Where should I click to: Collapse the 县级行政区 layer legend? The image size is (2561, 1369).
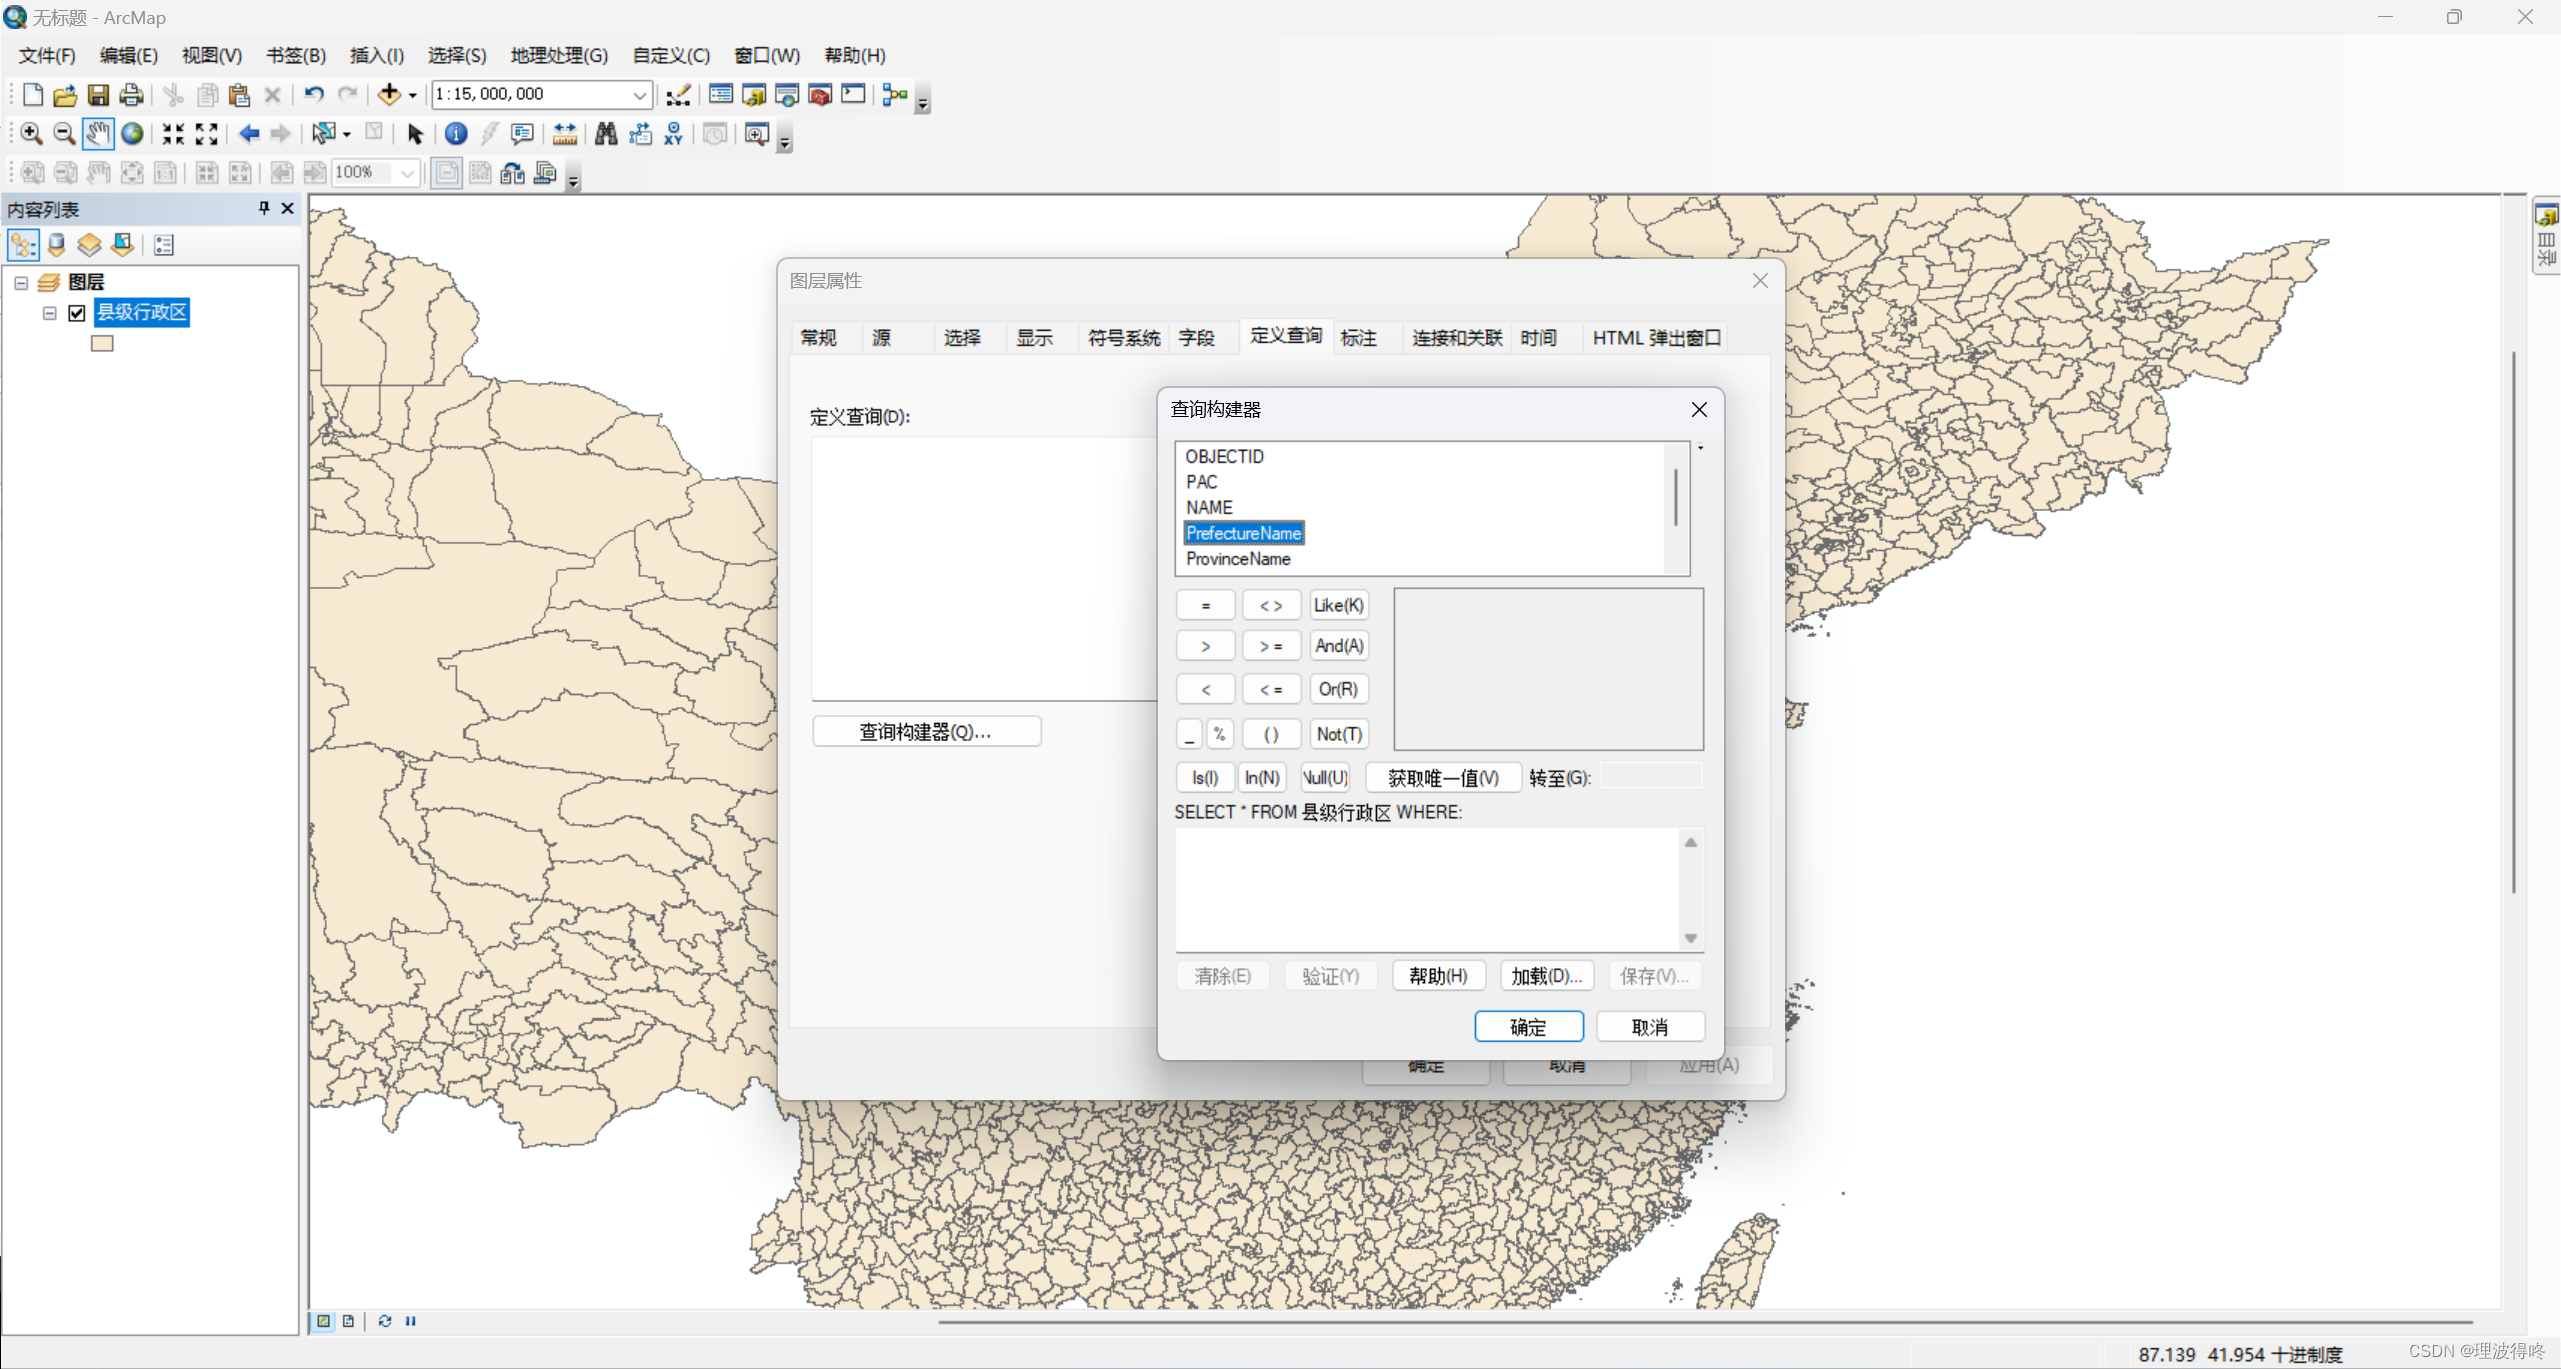(49, 313)
